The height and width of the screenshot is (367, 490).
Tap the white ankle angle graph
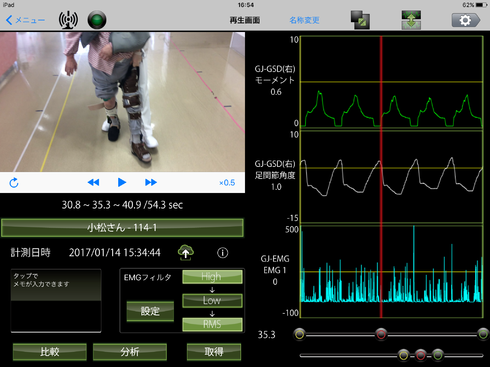click(392, 177)
